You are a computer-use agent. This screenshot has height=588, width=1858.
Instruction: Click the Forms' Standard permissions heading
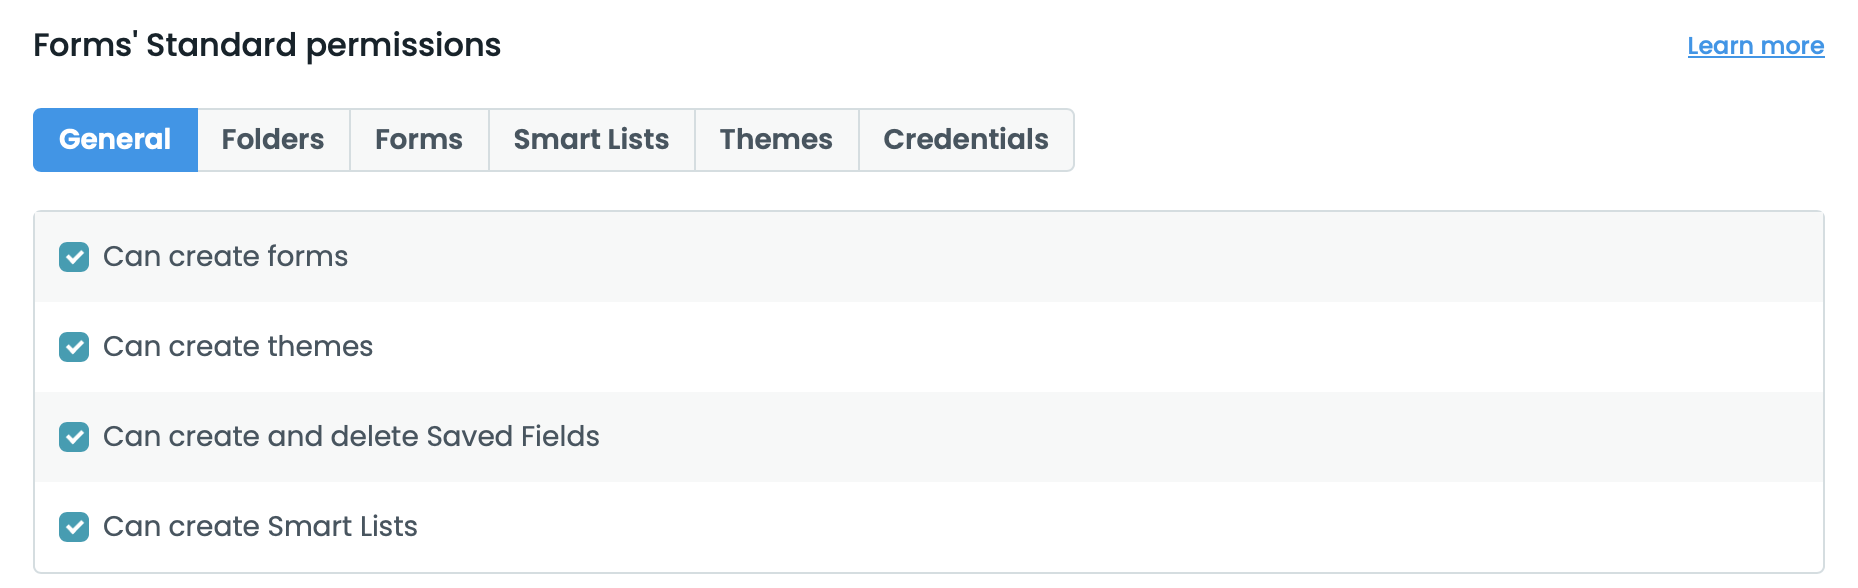[x=267, y=45]
